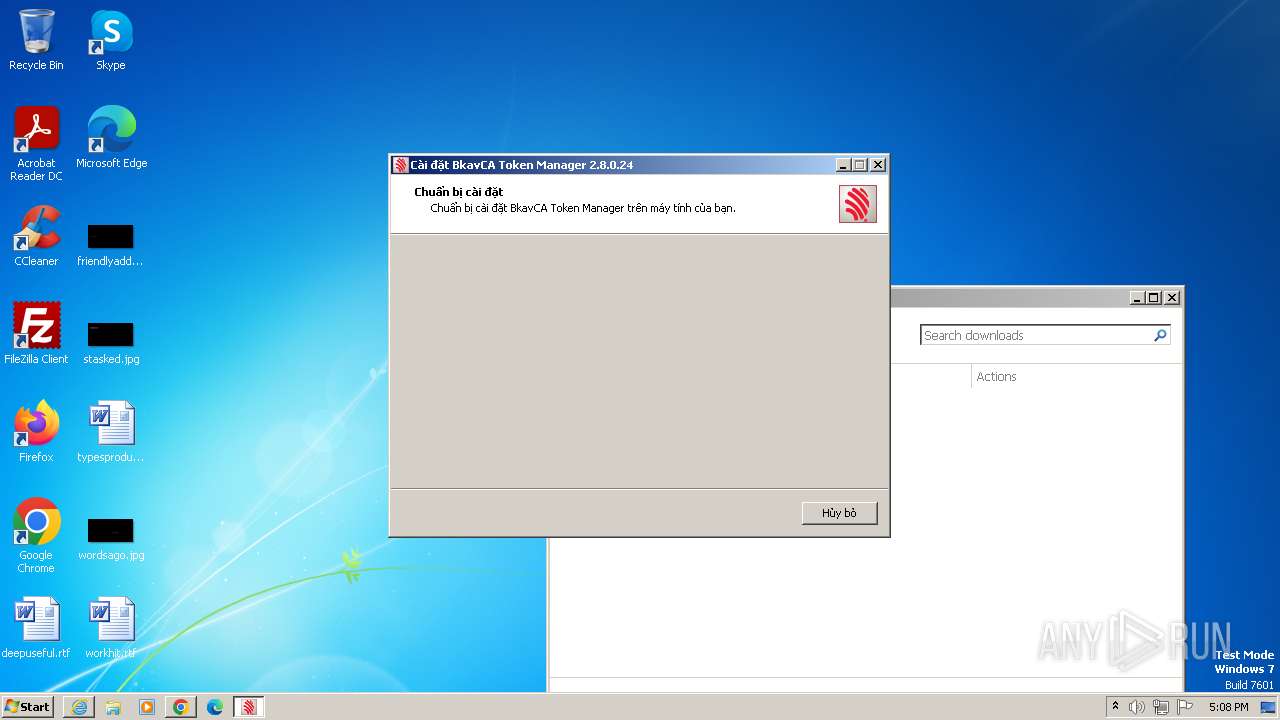The image size is (1280, 720).
Task: Open FileZilla Client shortcut
Action: pyautogui.click(x=36, y=334)
